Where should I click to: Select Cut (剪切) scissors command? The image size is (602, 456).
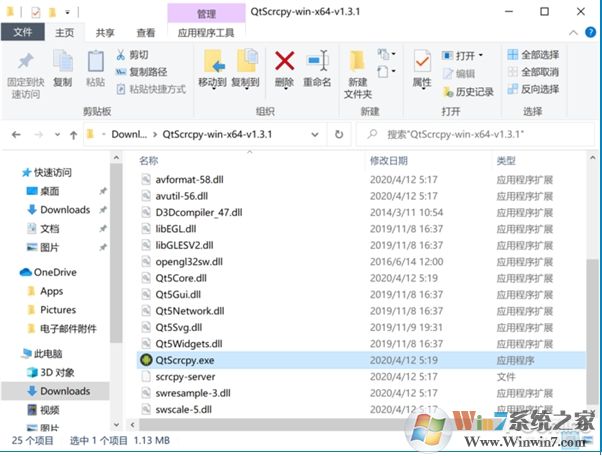tap(132, 55)
